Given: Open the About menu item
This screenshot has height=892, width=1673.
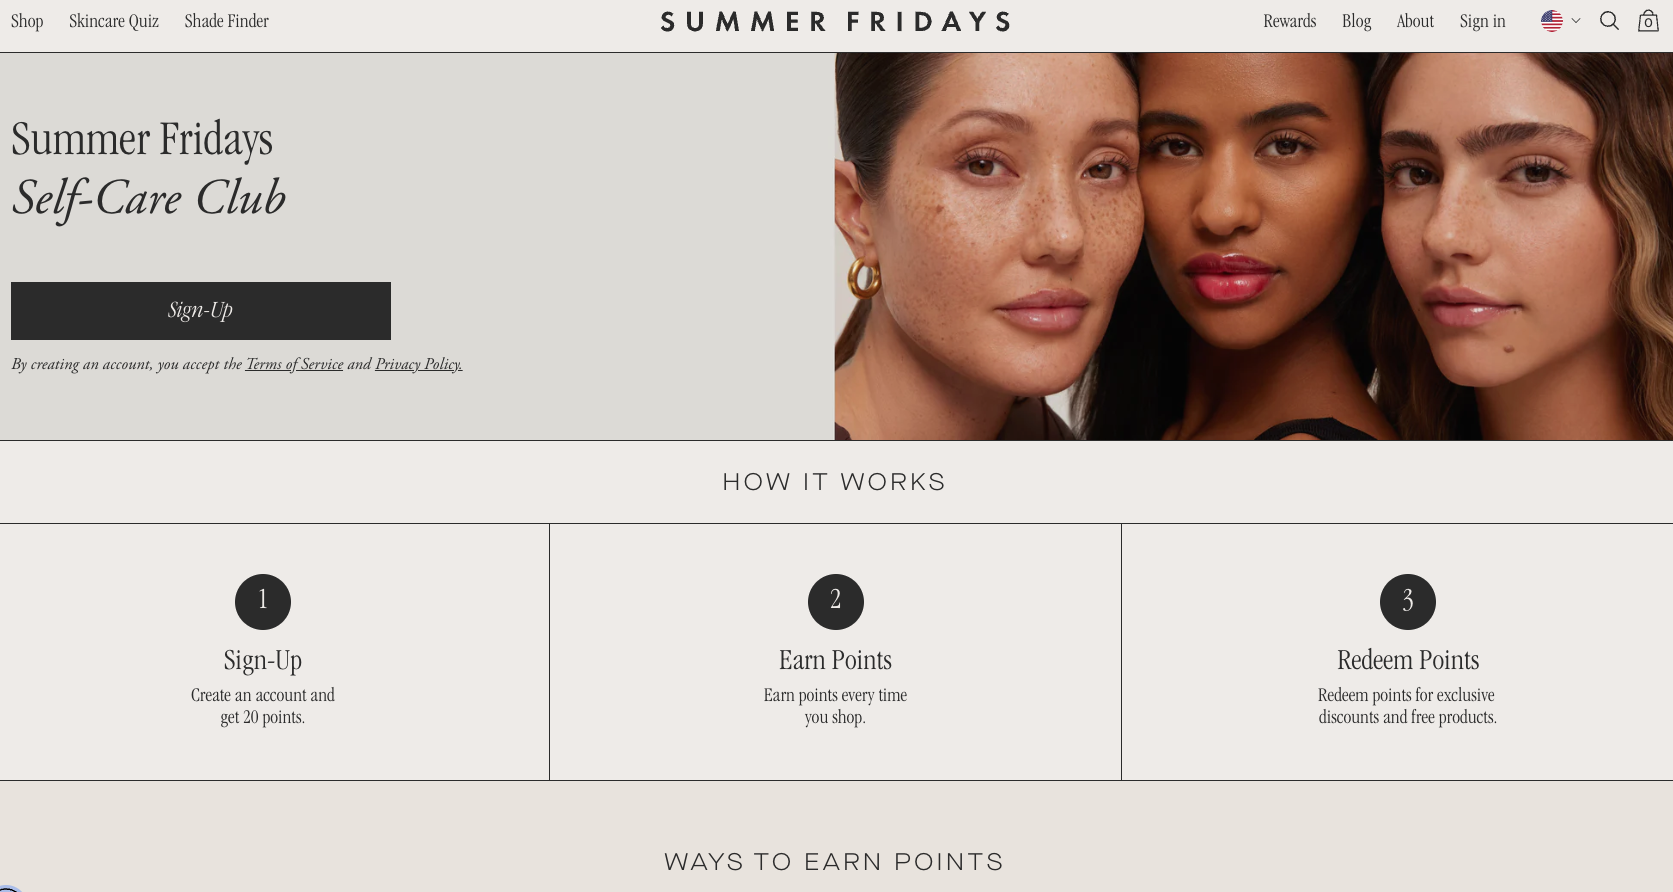Looking at the screenshot, I should tap(1415, 21).
